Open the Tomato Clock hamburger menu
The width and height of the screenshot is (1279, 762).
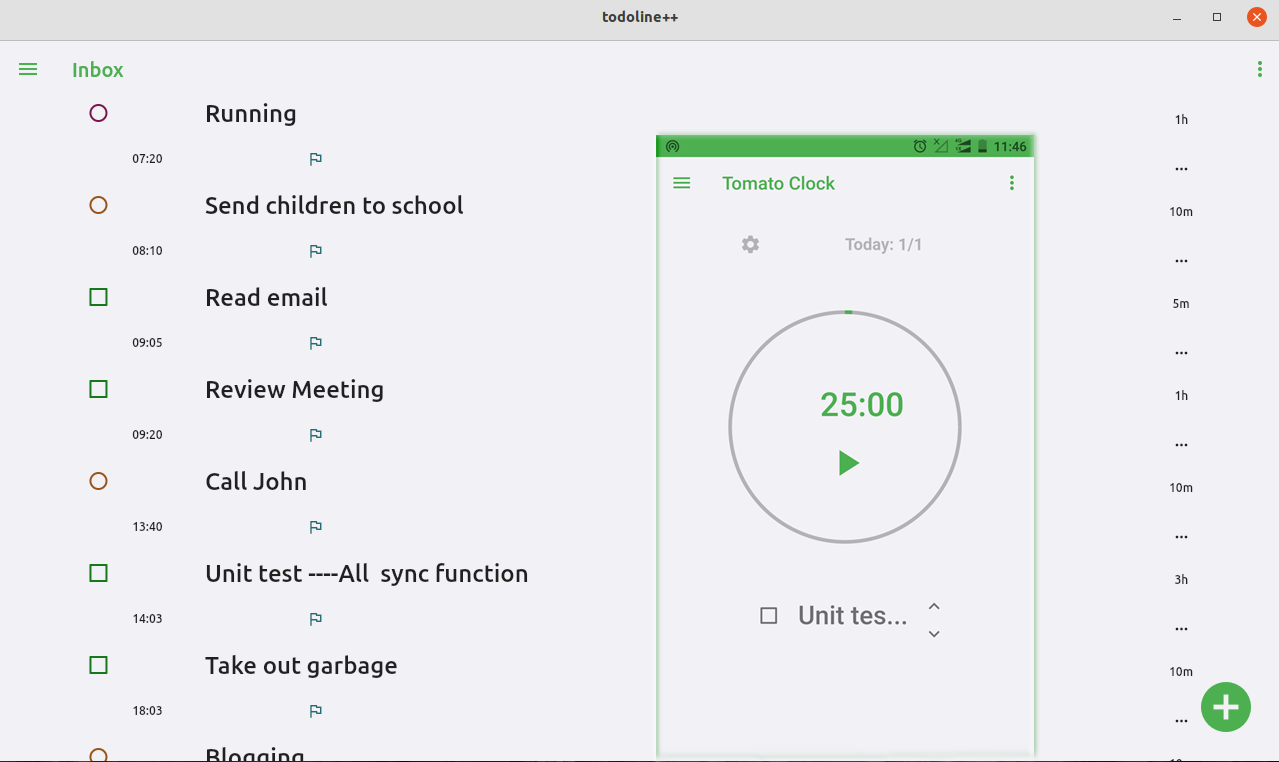[x=682, y=183]
